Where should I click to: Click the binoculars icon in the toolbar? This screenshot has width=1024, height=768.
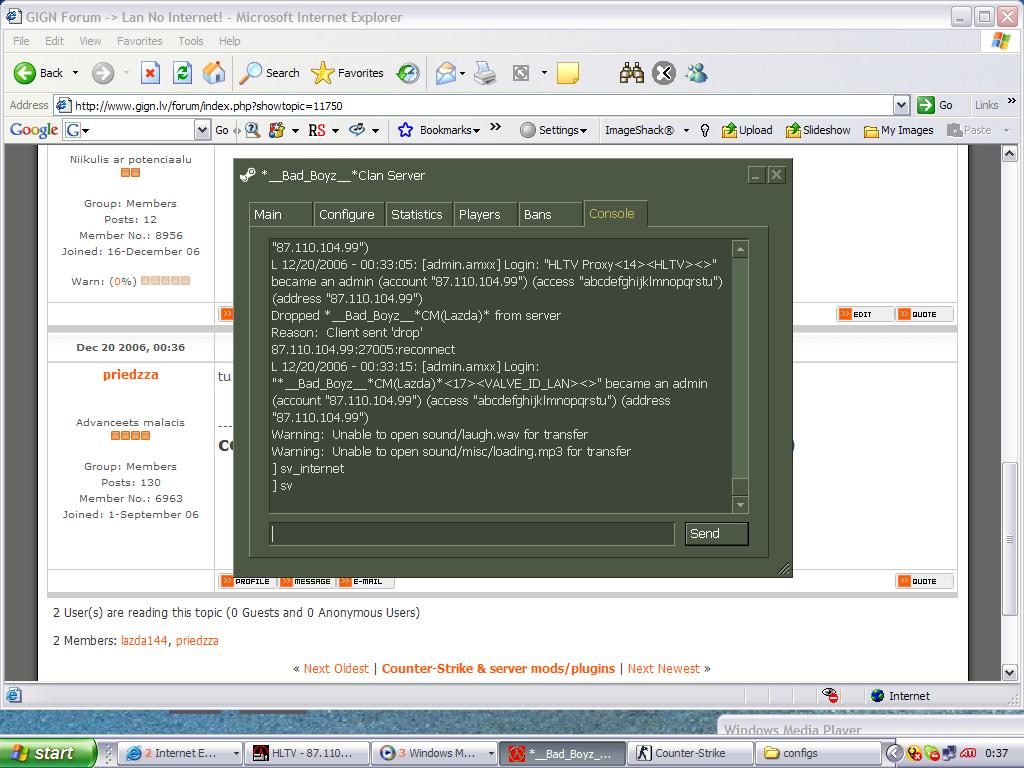(632, 73)
